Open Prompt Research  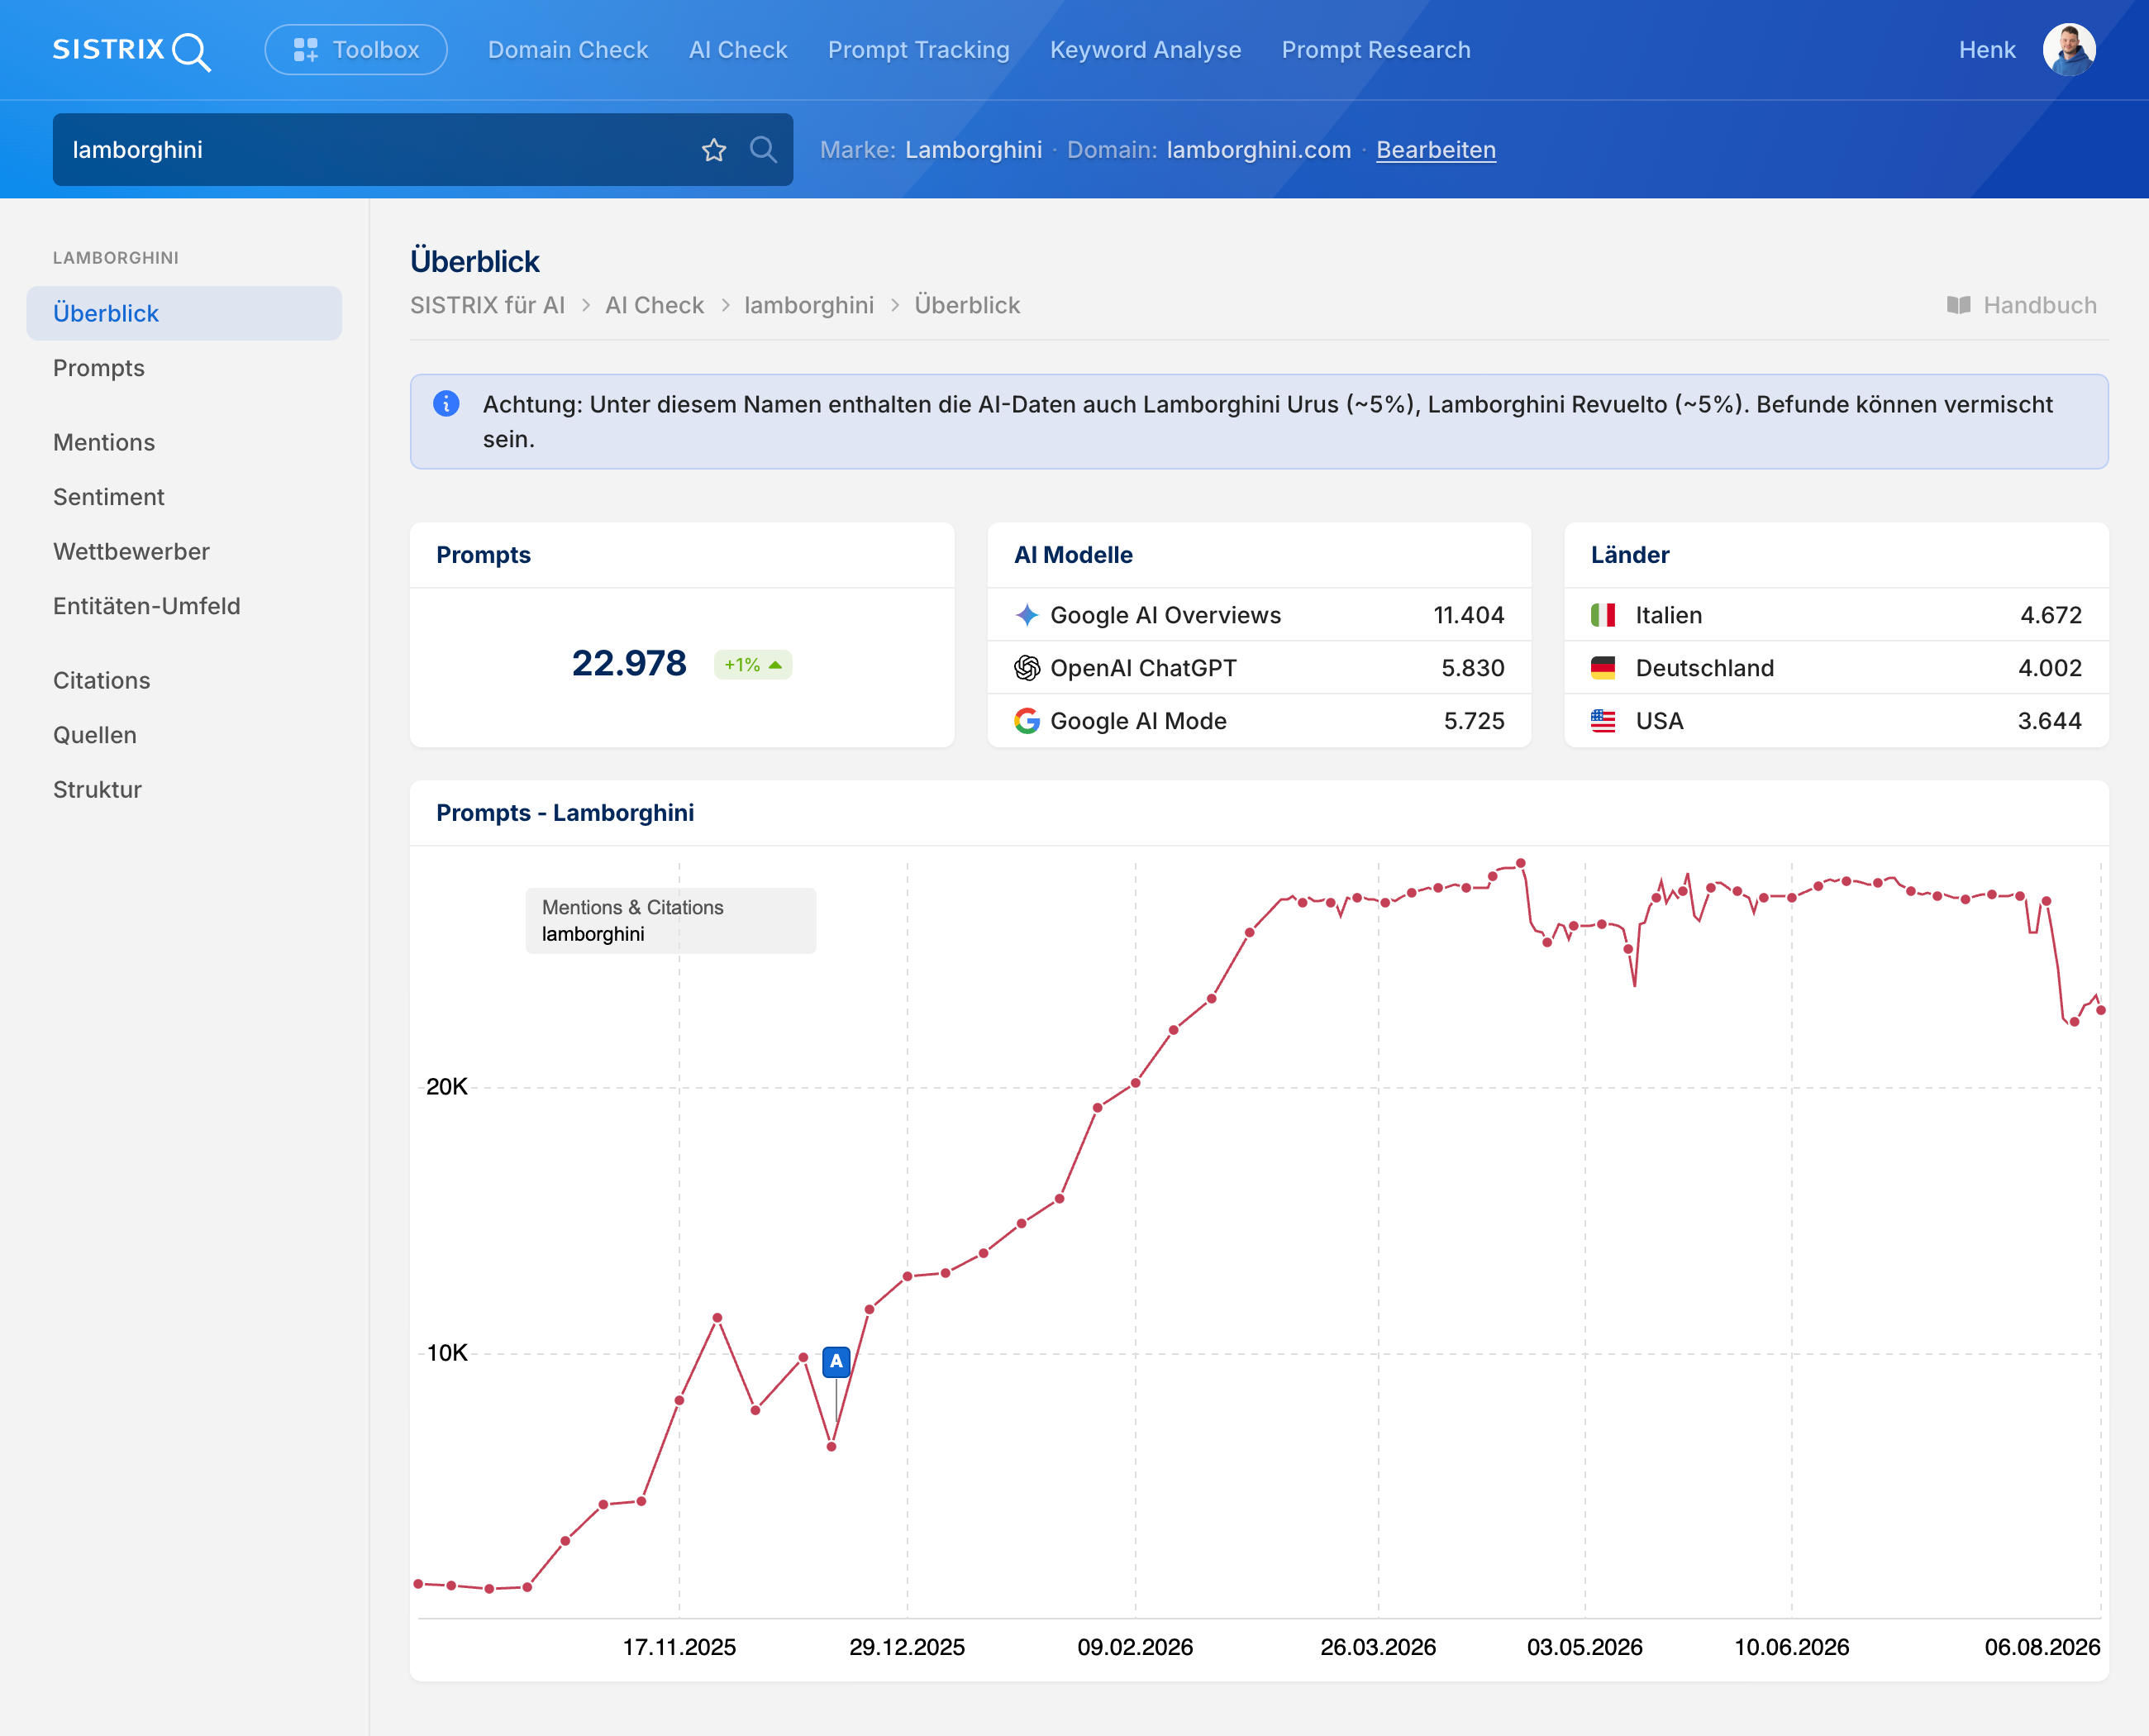1376,50
